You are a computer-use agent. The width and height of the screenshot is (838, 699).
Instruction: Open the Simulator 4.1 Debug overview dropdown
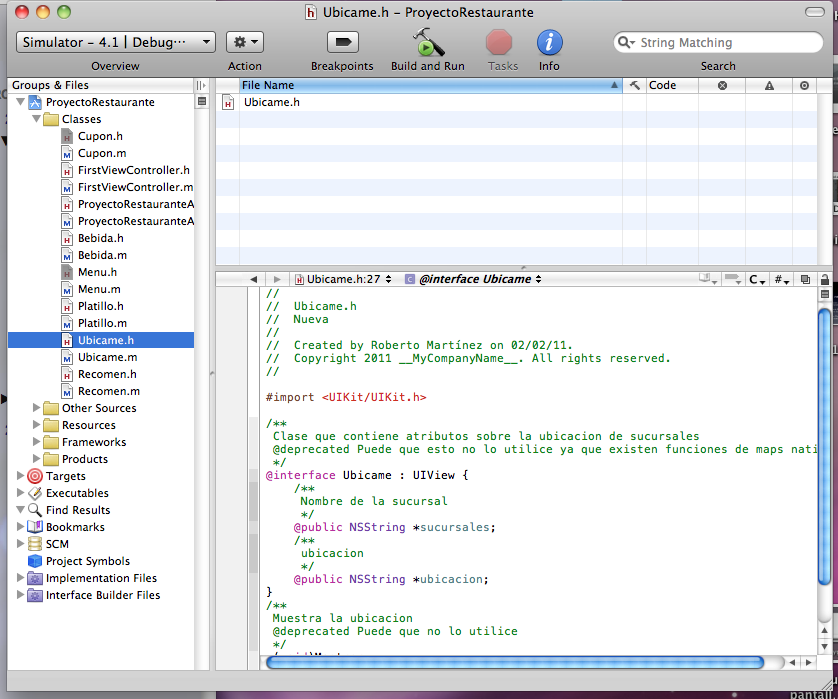coord(116,42)
